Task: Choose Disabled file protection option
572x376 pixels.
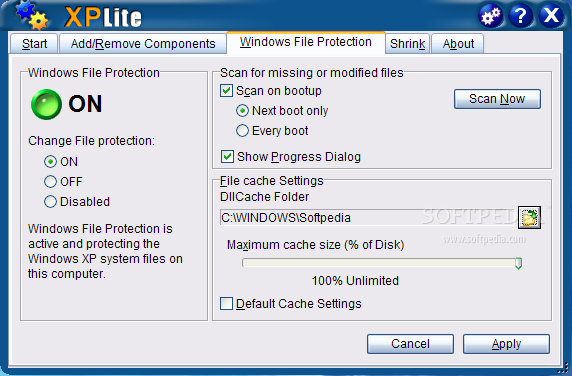Action: coord(50,201)
